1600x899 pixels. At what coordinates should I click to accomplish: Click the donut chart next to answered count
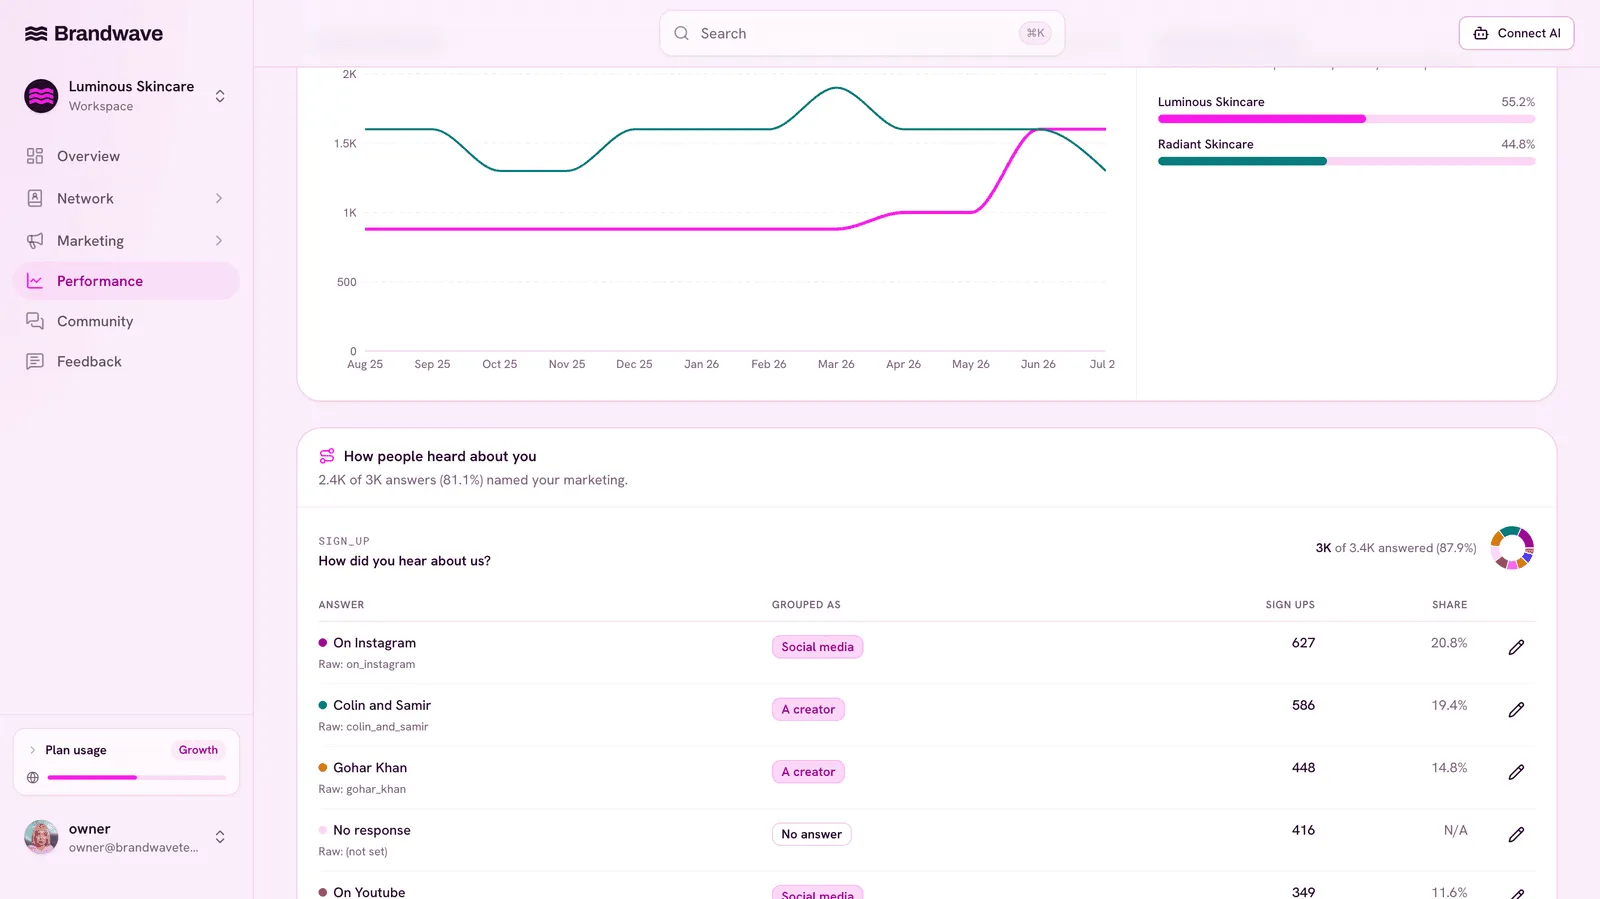1512,548
